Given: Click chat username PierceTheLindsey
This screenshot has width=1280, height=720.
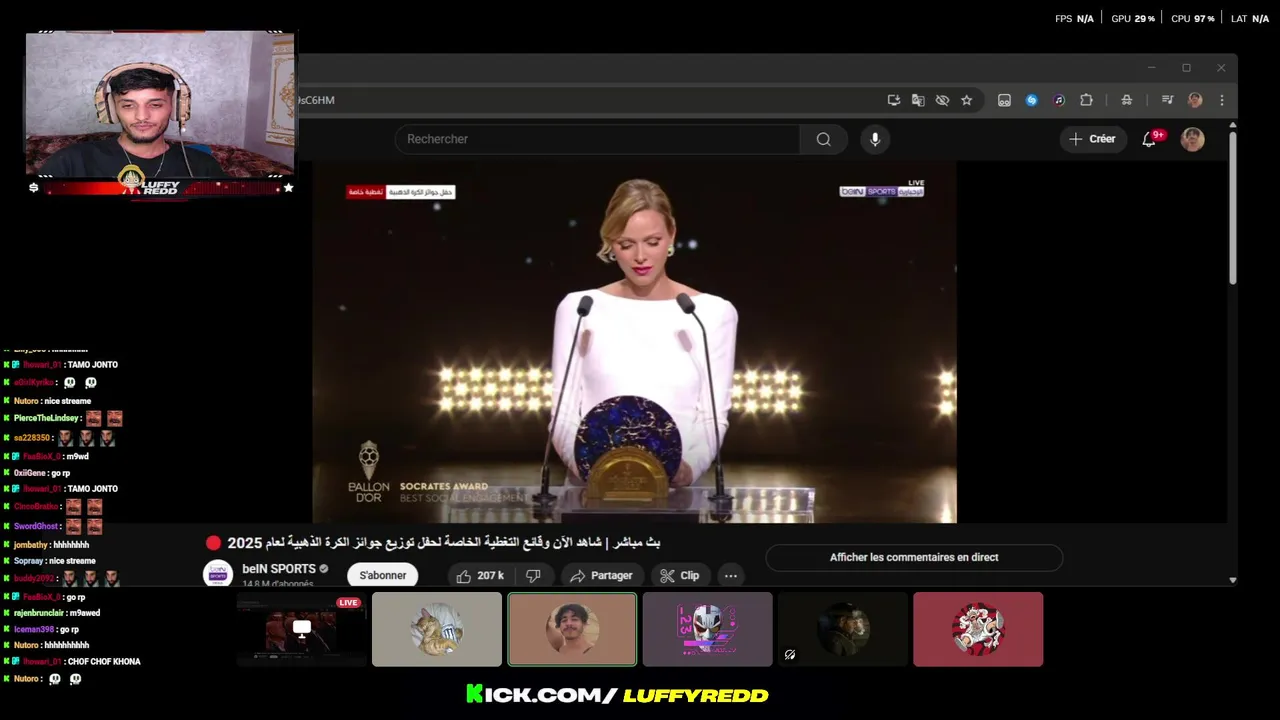Looking at the screenshot, I should click(46, 418).
